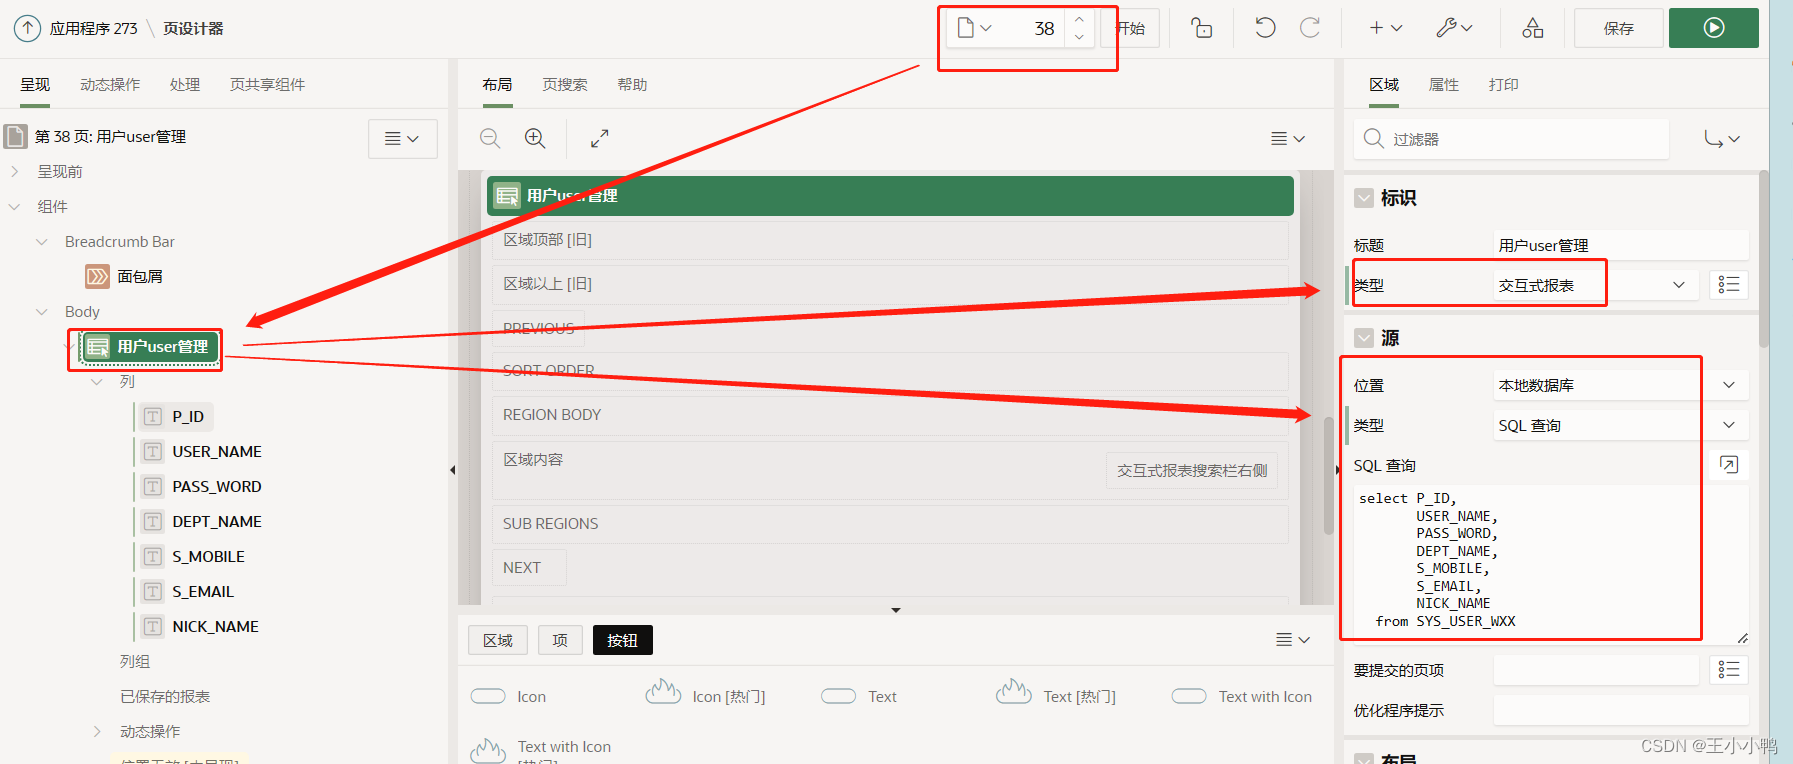
Task: Edit the 标题 title field
Action: pyautogui.click(x=1620, y=245)
